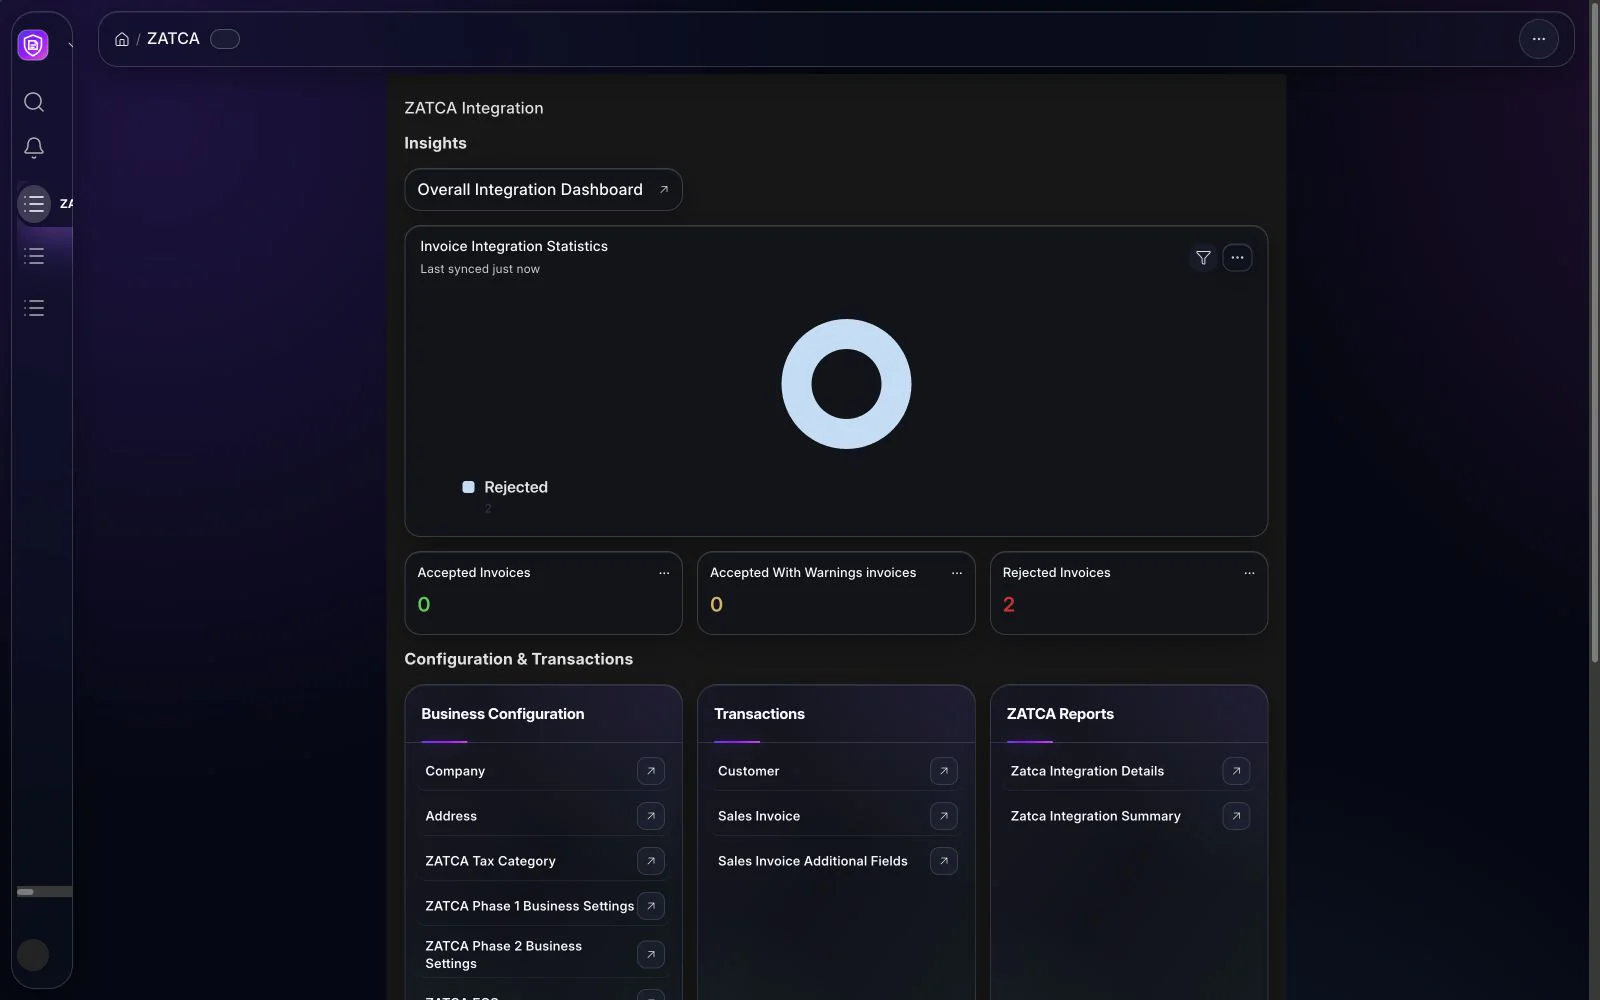Click the Transactions card header
1600x1000 pixels.
pyautogui.click(x=836, y=714)
